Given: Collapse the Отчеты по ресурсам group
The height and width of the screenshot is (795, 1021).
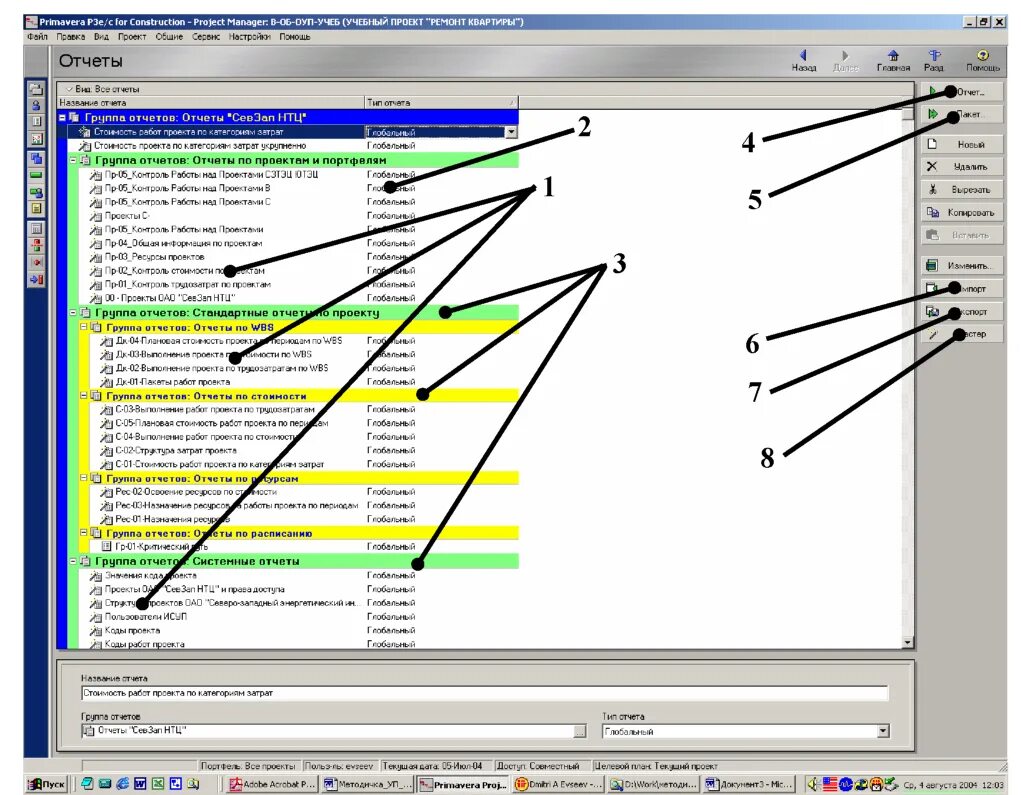Looking at the screenshot, I should (84, 478).
